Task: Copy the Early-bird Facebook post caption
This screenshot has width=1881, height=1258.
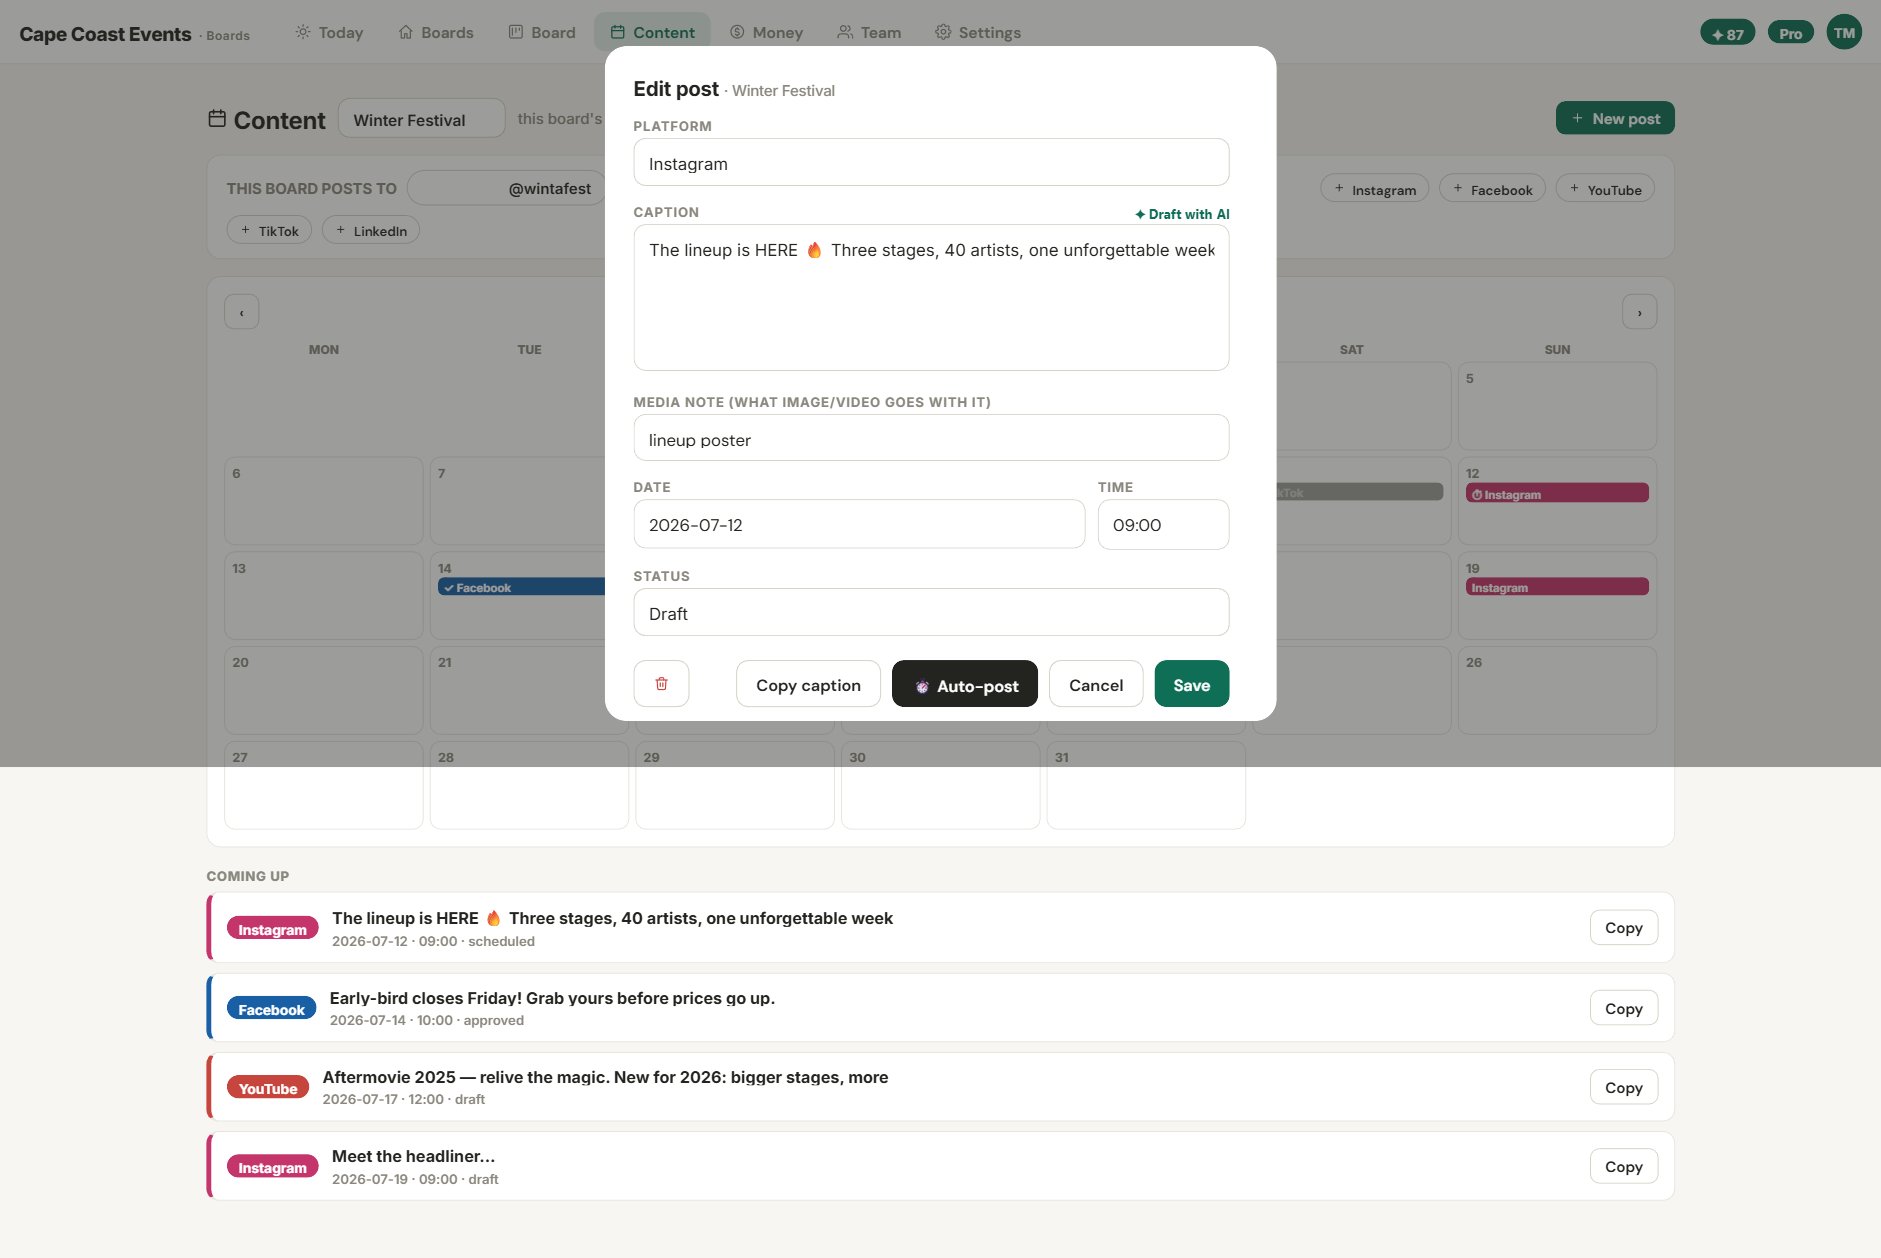Action: [x=1623, y=1008]
